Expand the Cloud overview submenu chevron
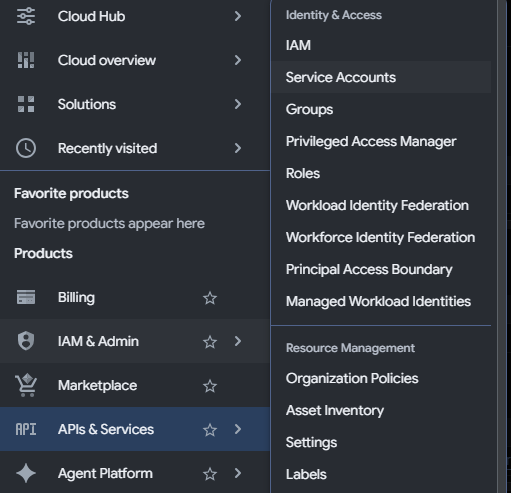The width and height of the screenshot is (511, 493). coord(238,60)
